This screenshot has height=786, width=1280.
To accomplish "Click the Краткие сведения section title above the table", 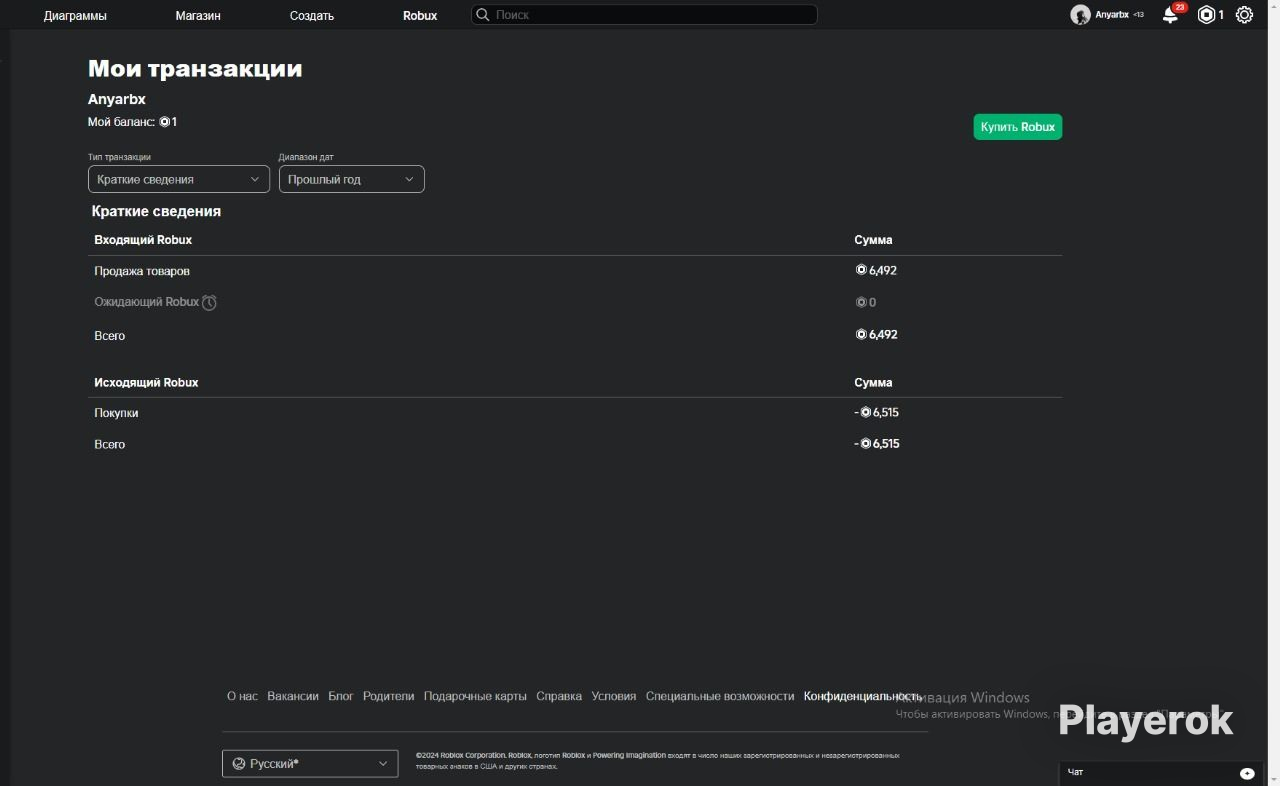I will point(156,211).
